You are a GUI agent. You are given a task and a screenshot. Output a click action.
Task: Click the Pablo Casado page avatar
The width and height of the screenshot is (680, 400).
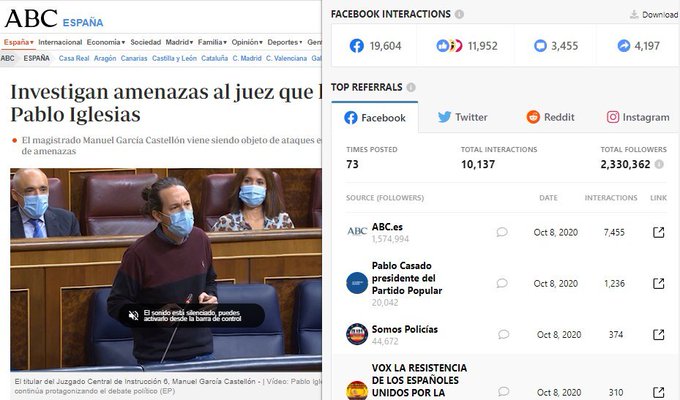point(357,283)
